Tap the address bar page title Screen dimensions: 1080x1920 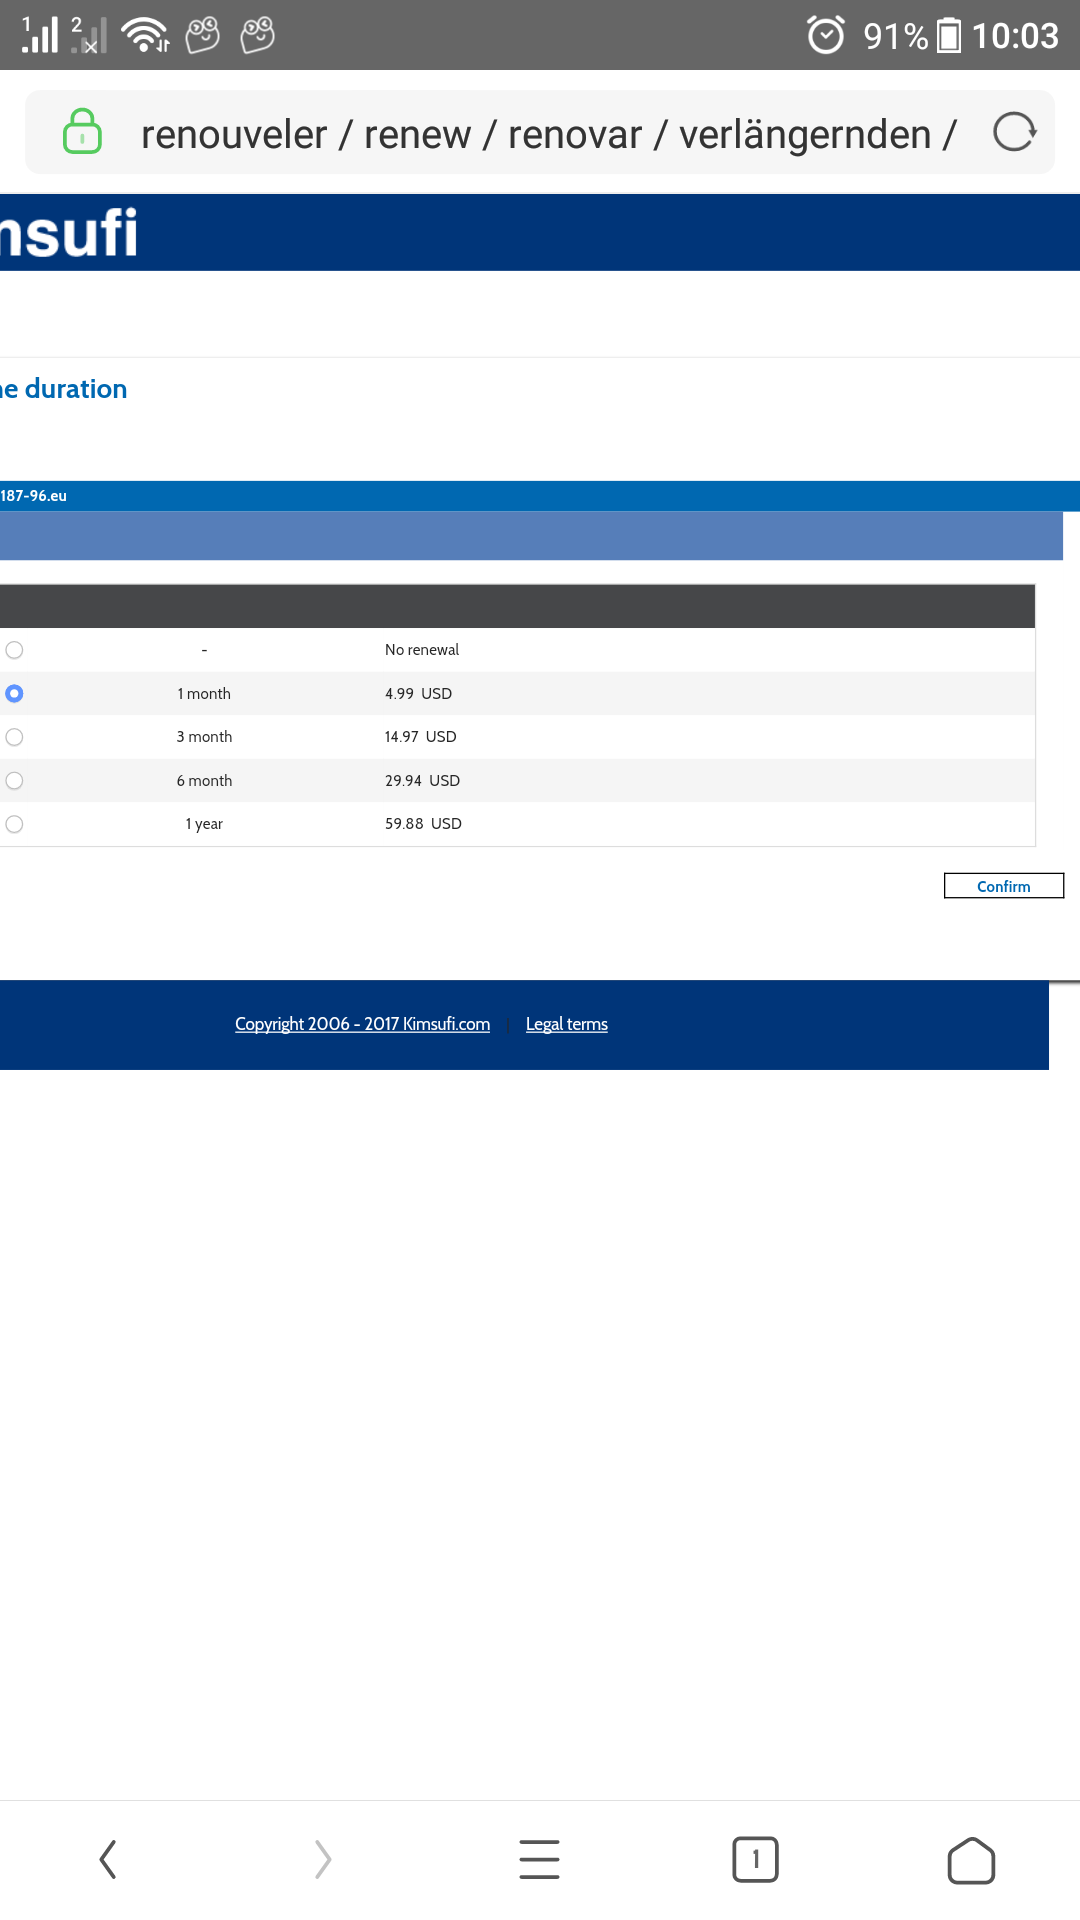pyautogui.click(x=549, y=134)
